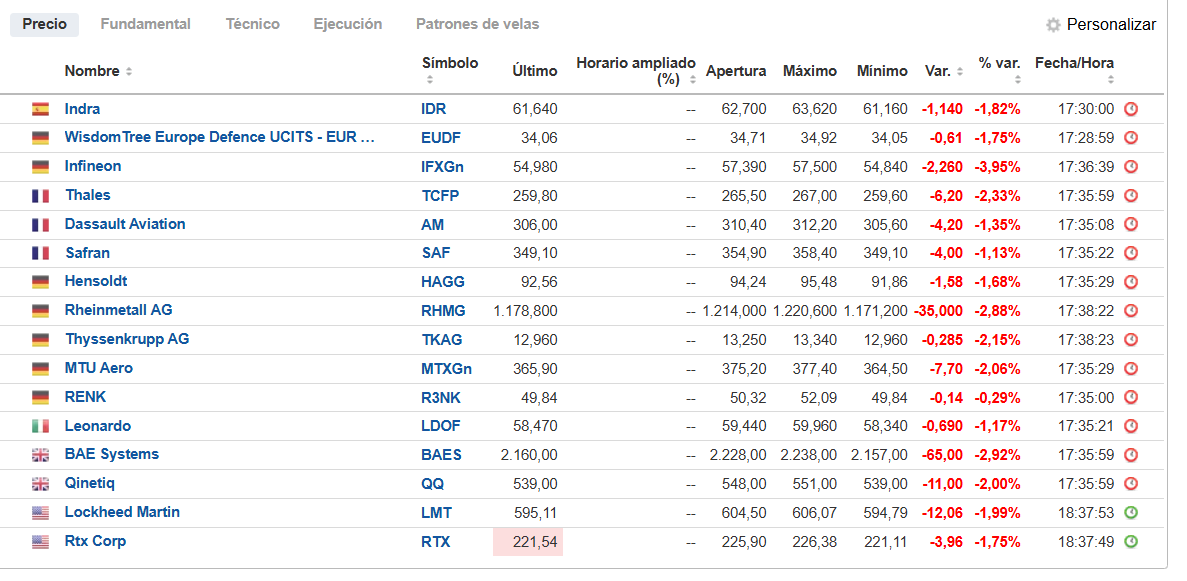The image size is (1187, 581).
Task: Click the French flag icon beside Thales
Action: click(40, 196)
